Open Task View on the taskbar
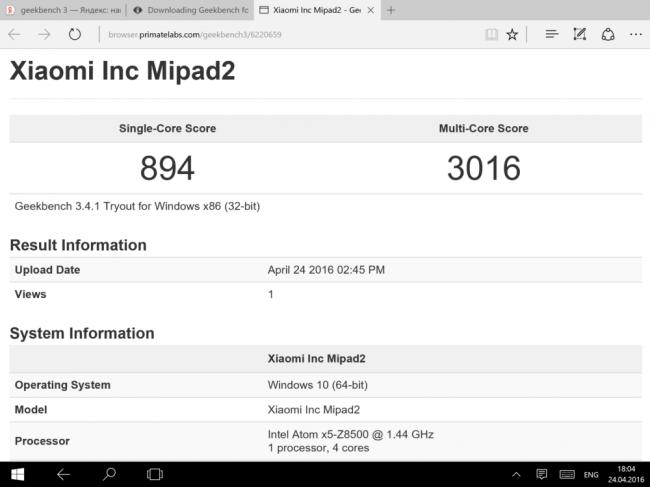The height and width of the screenshot is (487, 650). pyautogui.click(x=155, y=474)
